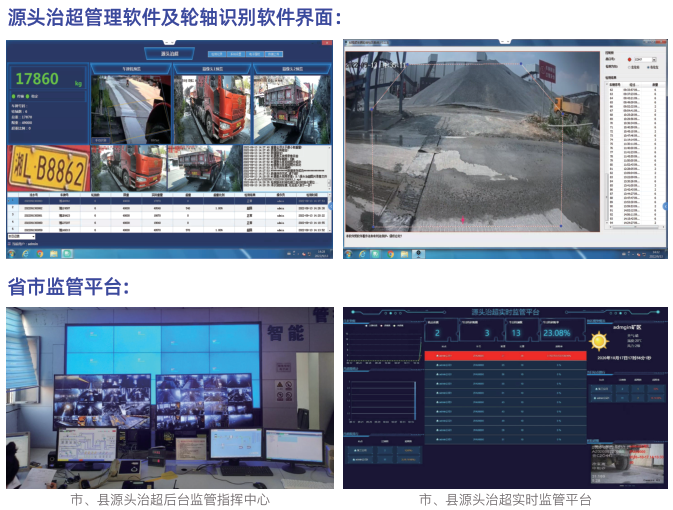Open dropdown below the weighing records table
This screenshot has width=673, height=510.
pyautogui.click(x=21, y=237)
